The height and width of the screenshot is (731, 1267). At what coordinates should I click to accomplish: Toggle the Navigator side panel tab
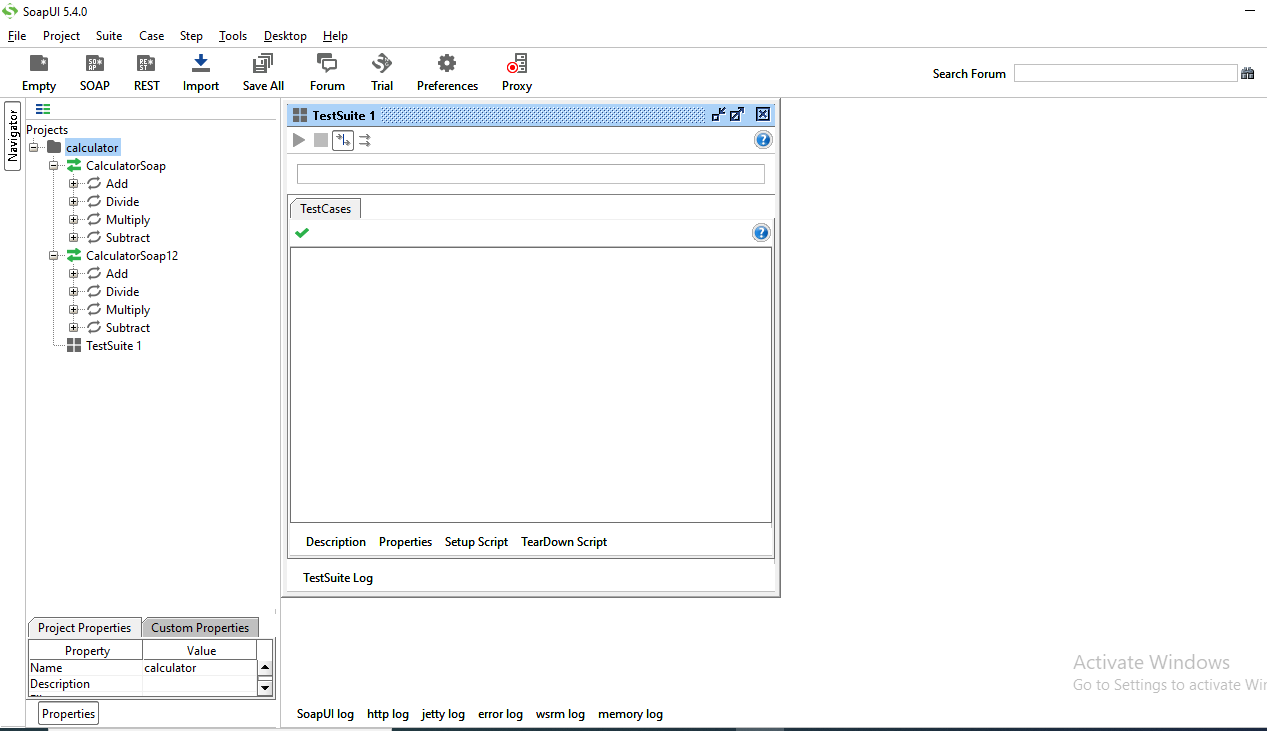tap(13, 136)
